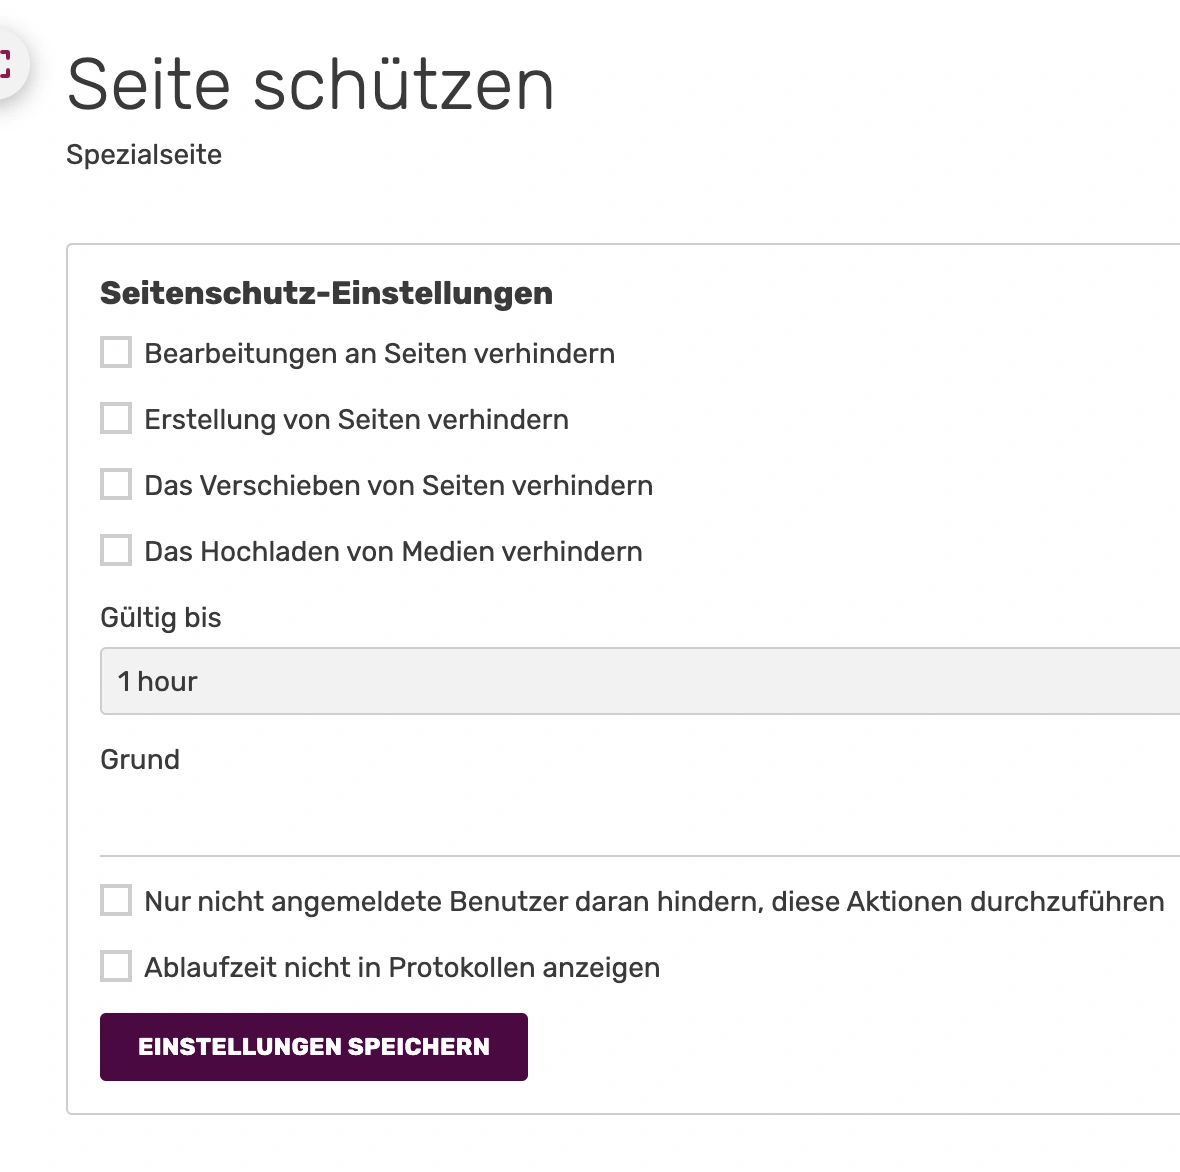
Task: Tick the 'Erstellung von Seiten verhindern' checkbox
Action: pyautogui.click(x=116, y=419)
